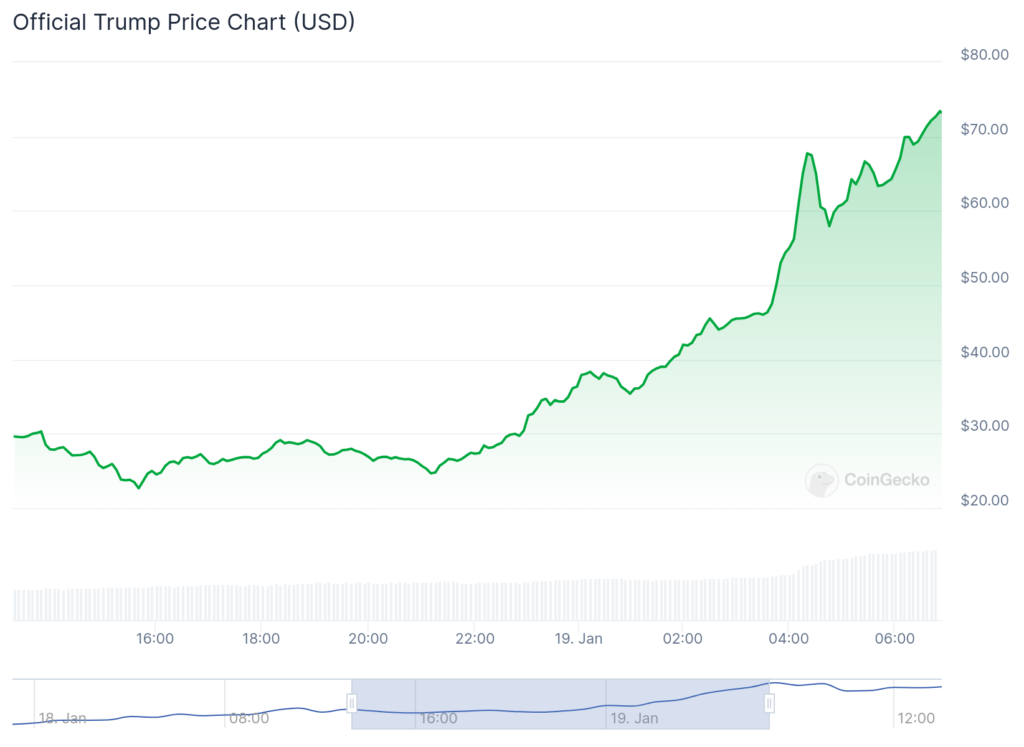The image size is (1024, 747).
Task: Click the 06:00 time axis label
Action: coord(895,638)
